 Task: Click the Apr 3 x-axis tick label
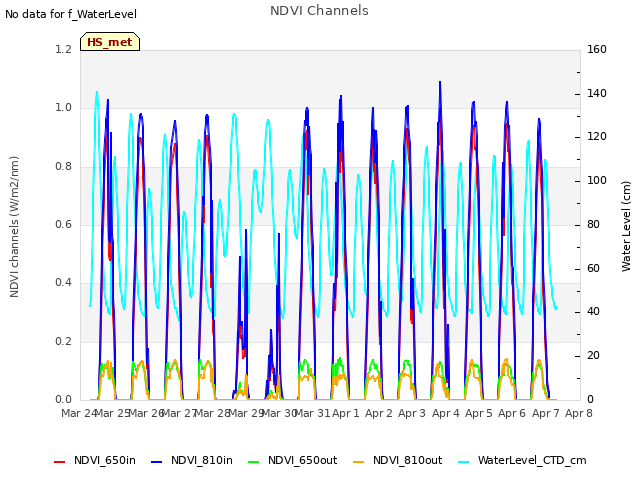tap(412, 413)
